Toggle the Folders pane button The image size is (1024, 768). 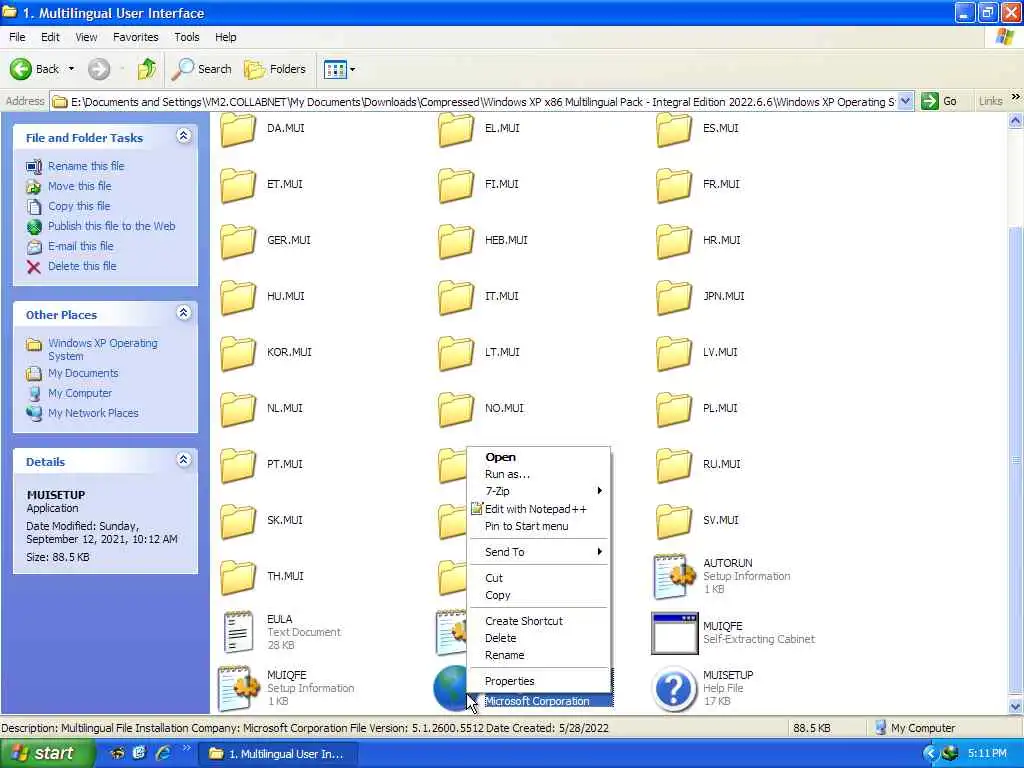click(274, 69)
